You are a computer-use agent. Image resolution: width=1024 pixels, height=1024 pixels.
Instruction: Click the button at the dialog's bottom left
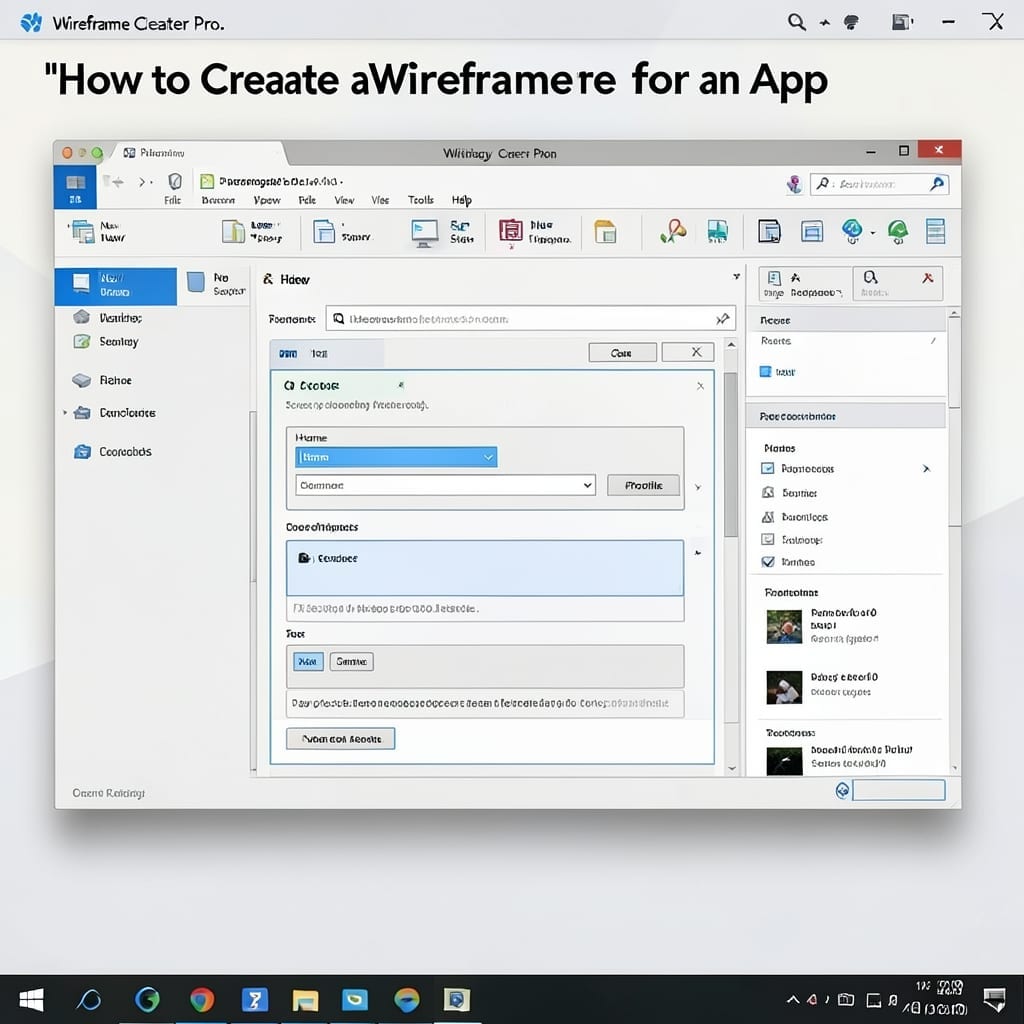(340, 739)
